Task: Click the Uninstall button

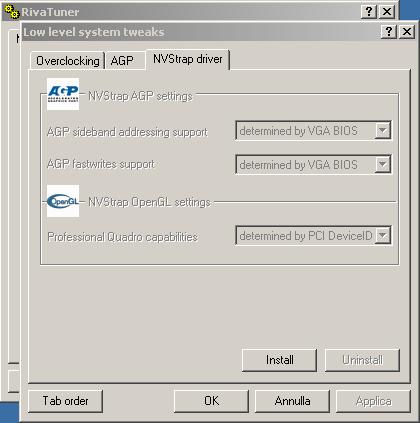Action: [x=362, y=360]
